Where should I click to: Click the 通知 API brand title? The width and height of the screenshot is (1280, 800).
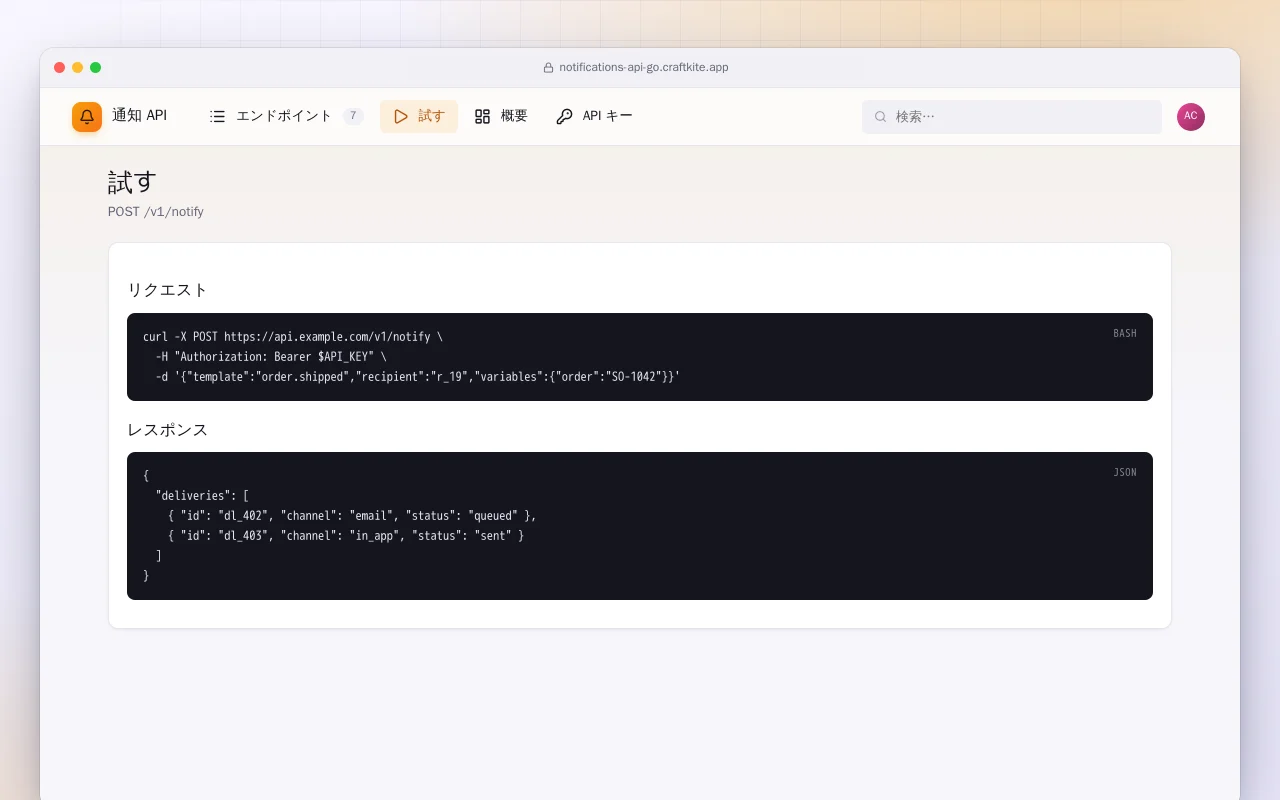pyautogui.click(x=139, y=116)
